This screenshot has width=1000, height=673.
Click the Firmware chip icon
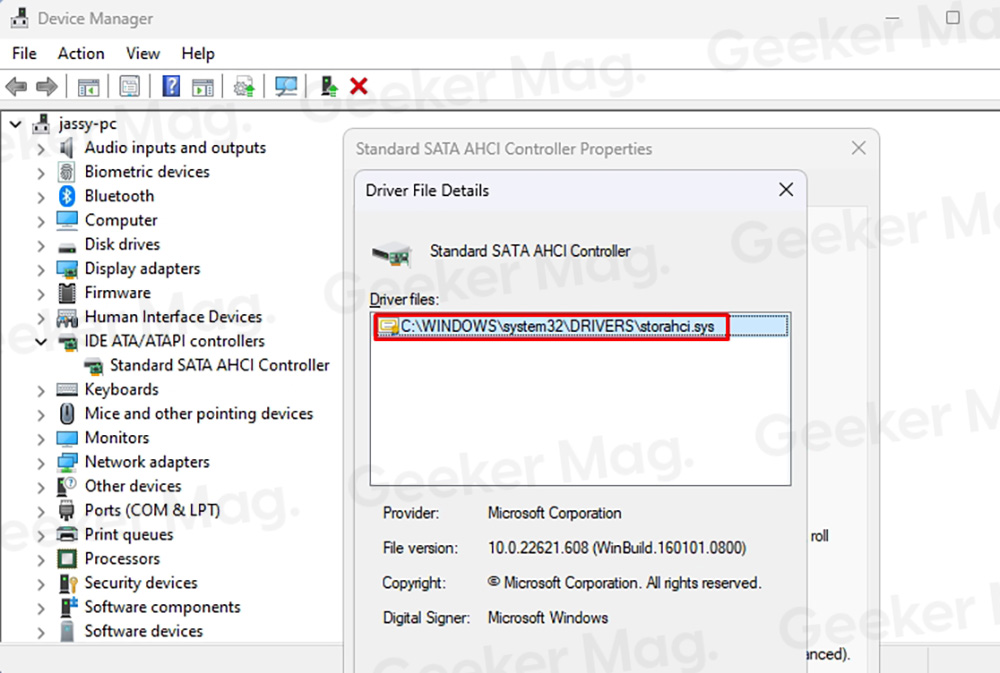coord(66,293)
